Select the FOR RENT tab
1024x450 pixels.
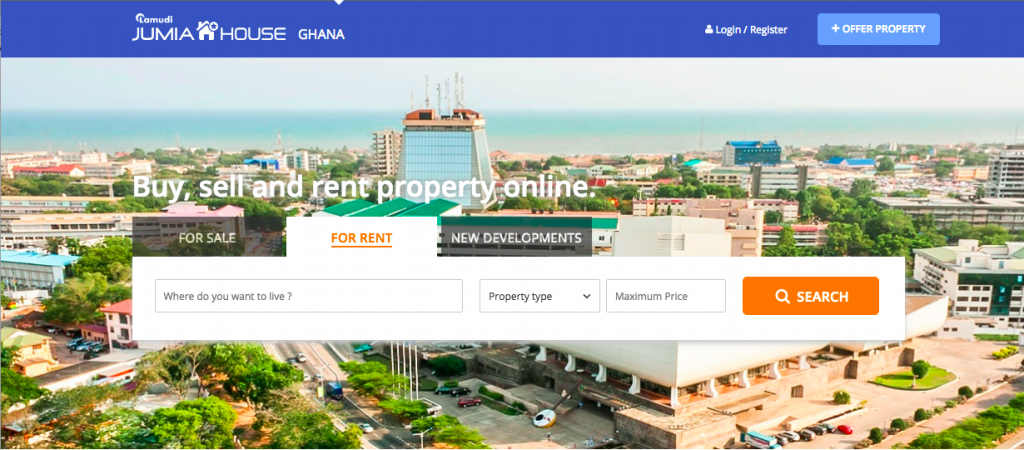[361, 238]
